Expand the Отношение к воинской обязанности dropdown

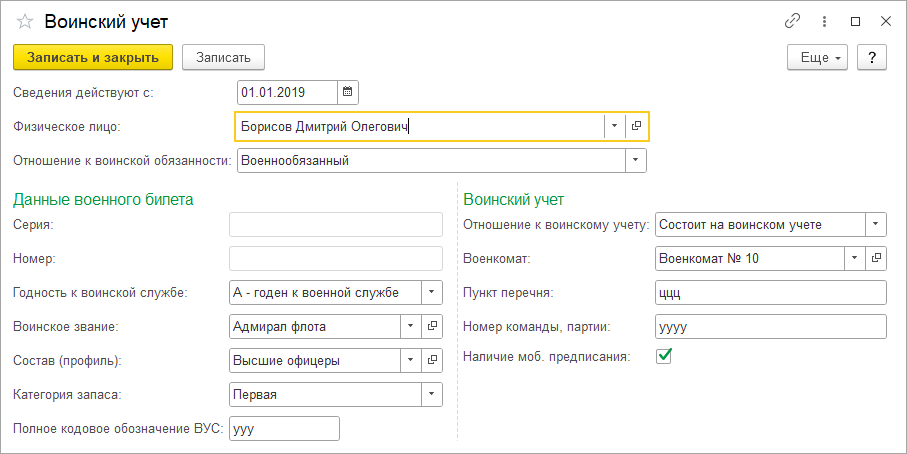tap(636, 161)
